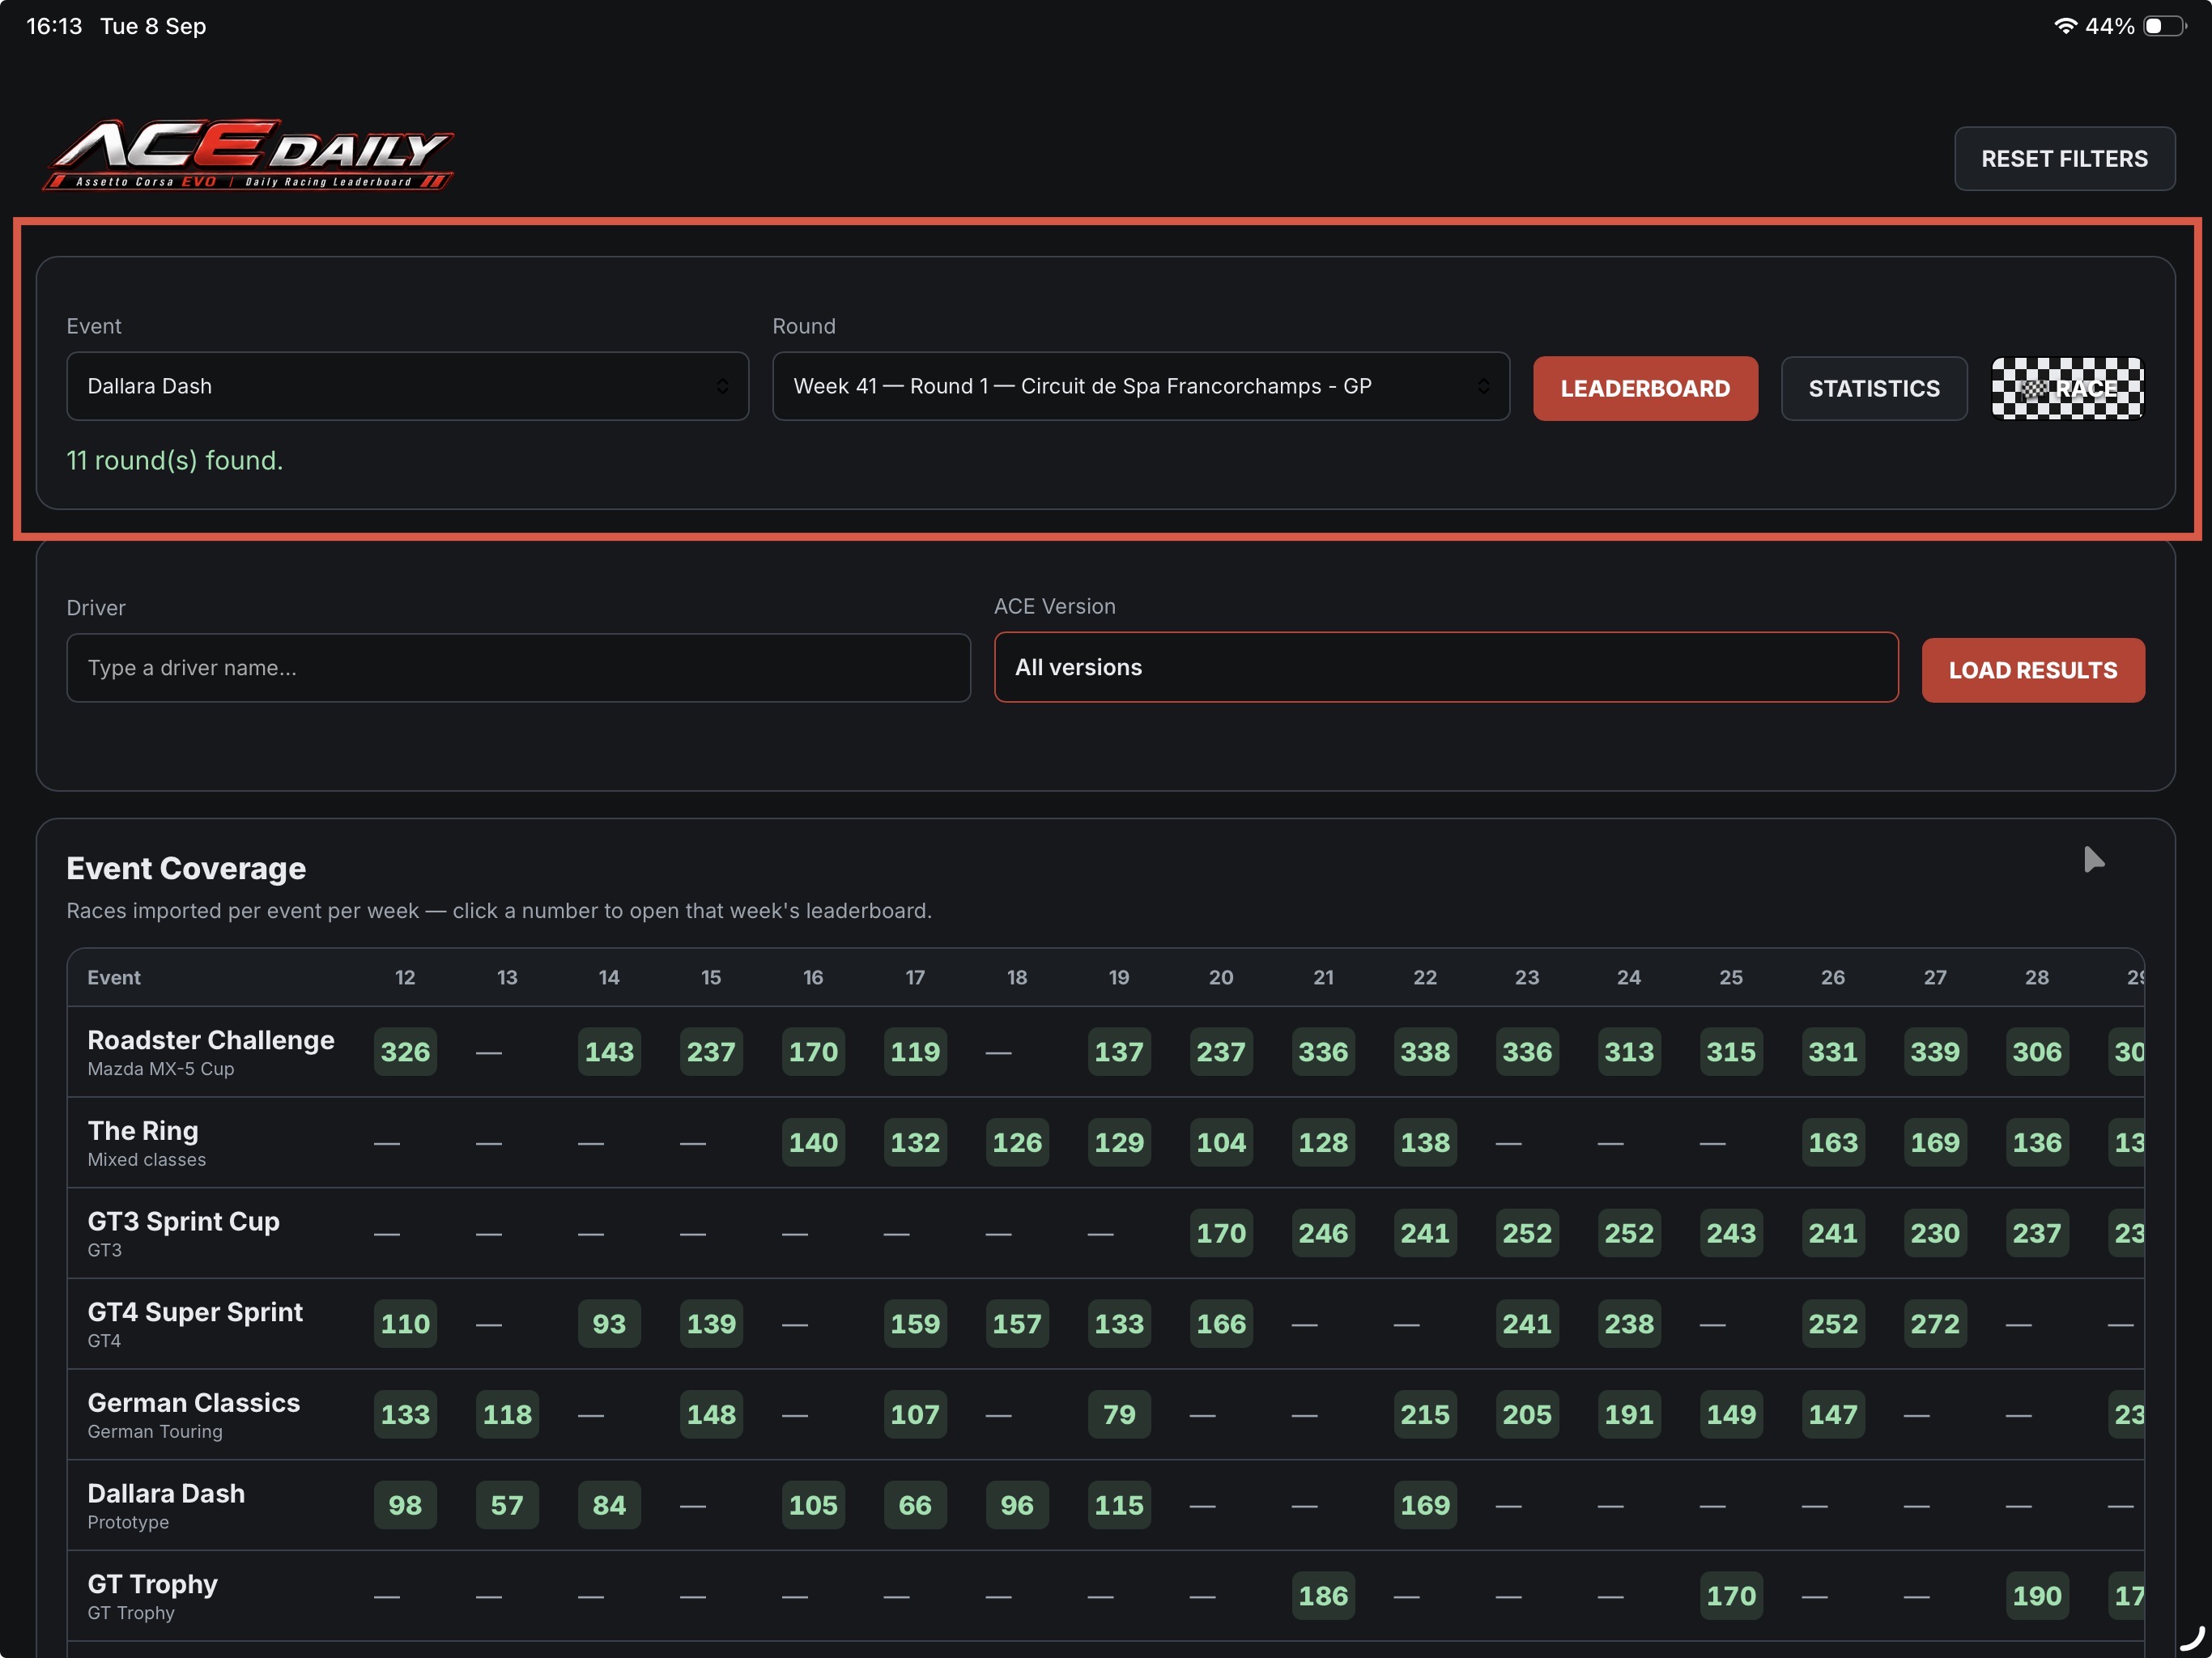Open Roadster Challenge week 14 value 143
This screenshot has height=1658, width=2212.
(x=609, y=1052)
